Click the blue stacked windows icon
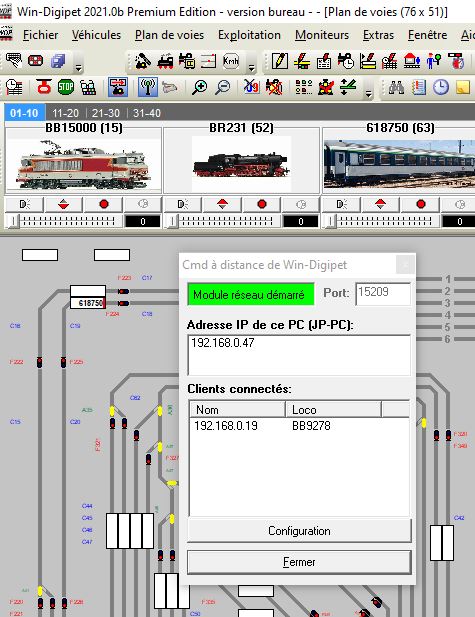475x617 pixels. 58,61
